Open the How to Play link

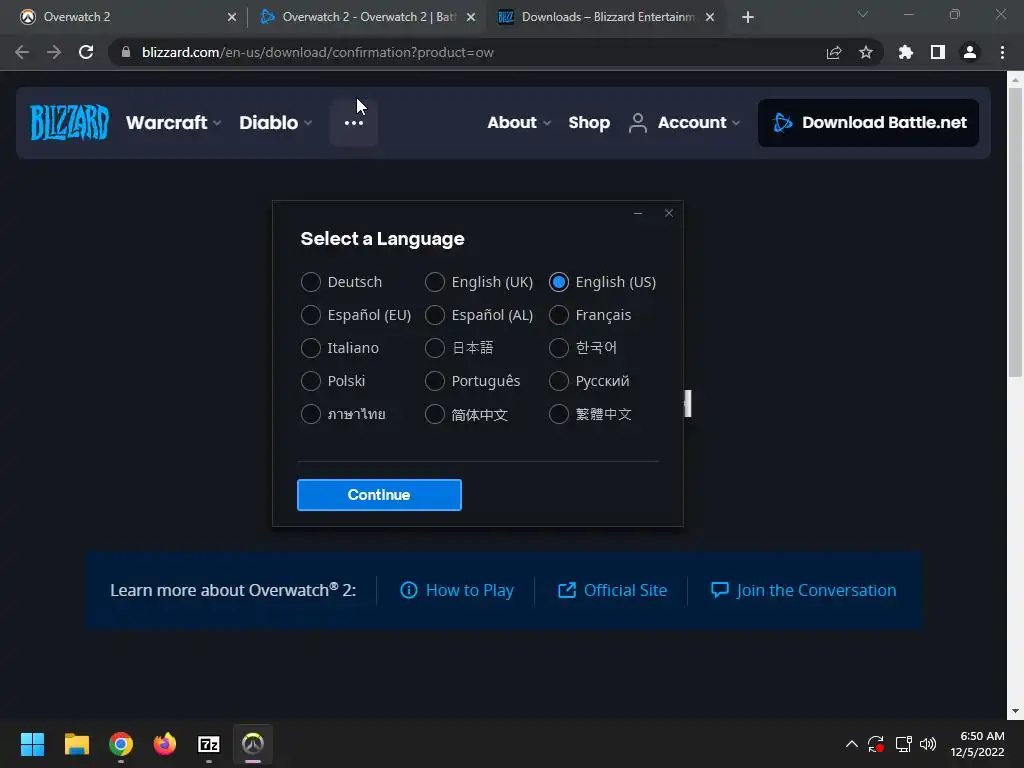point(456,590)
